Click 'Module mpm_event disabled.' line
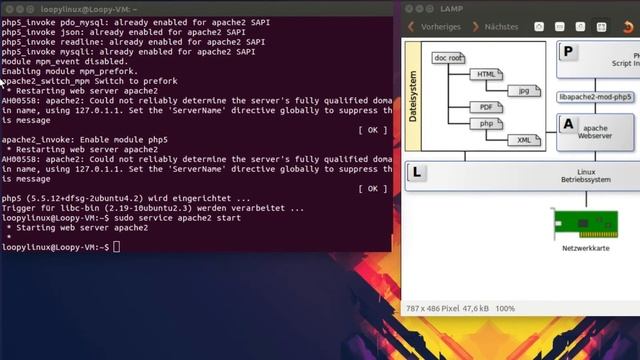This screenshot has height=360, width=640. click(x=65, y=62)
